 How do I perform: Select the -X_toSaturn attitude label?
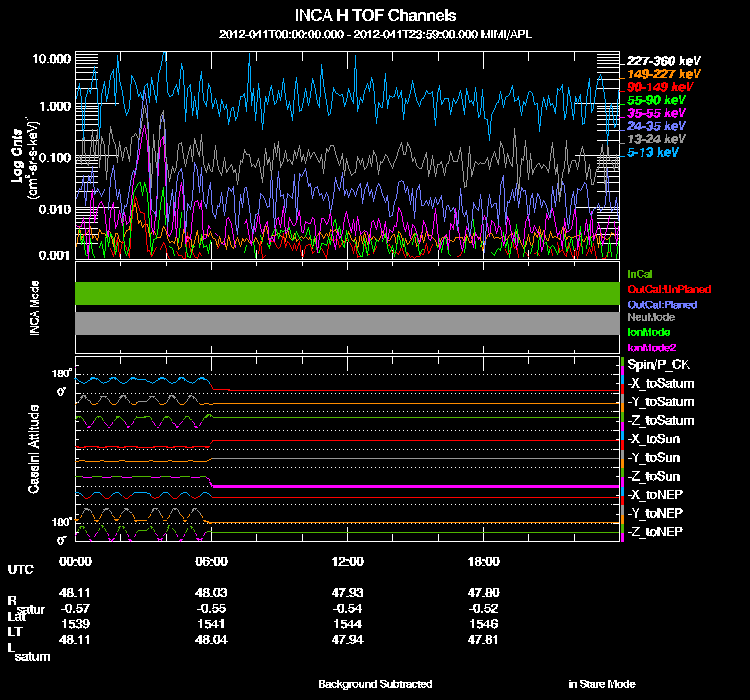[x=660, y=383]
